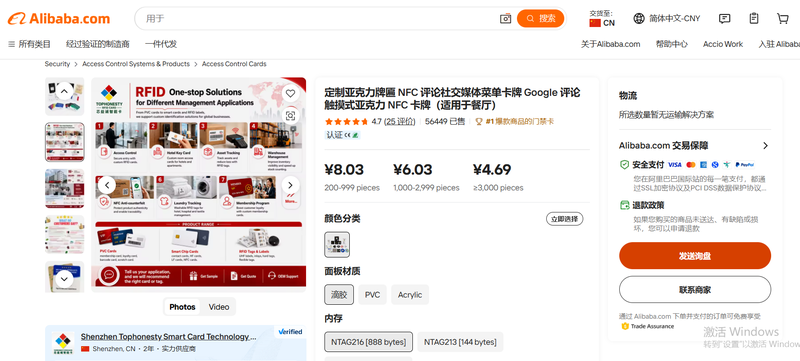Click the camera image search icon
The width and height of the screenshot is (800, 361).
pos(505,19)
